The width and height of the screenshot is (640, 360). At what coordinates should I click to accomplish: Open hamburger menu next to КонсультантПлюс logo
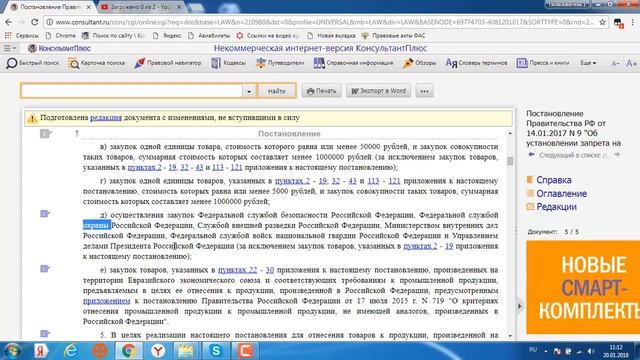[x=9, y=48]
